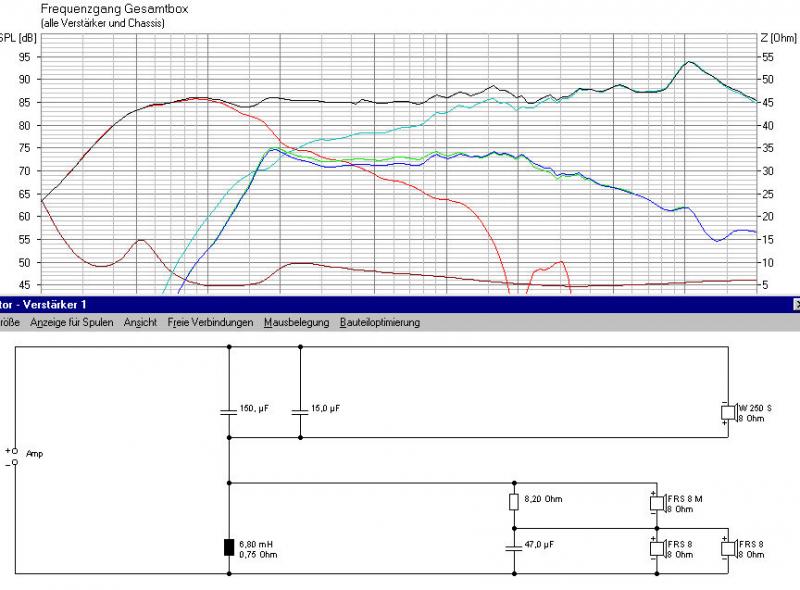Open the Freie Verbindungen menu
The height and width of the screenshot is (590, 800).
click(210, 323)
